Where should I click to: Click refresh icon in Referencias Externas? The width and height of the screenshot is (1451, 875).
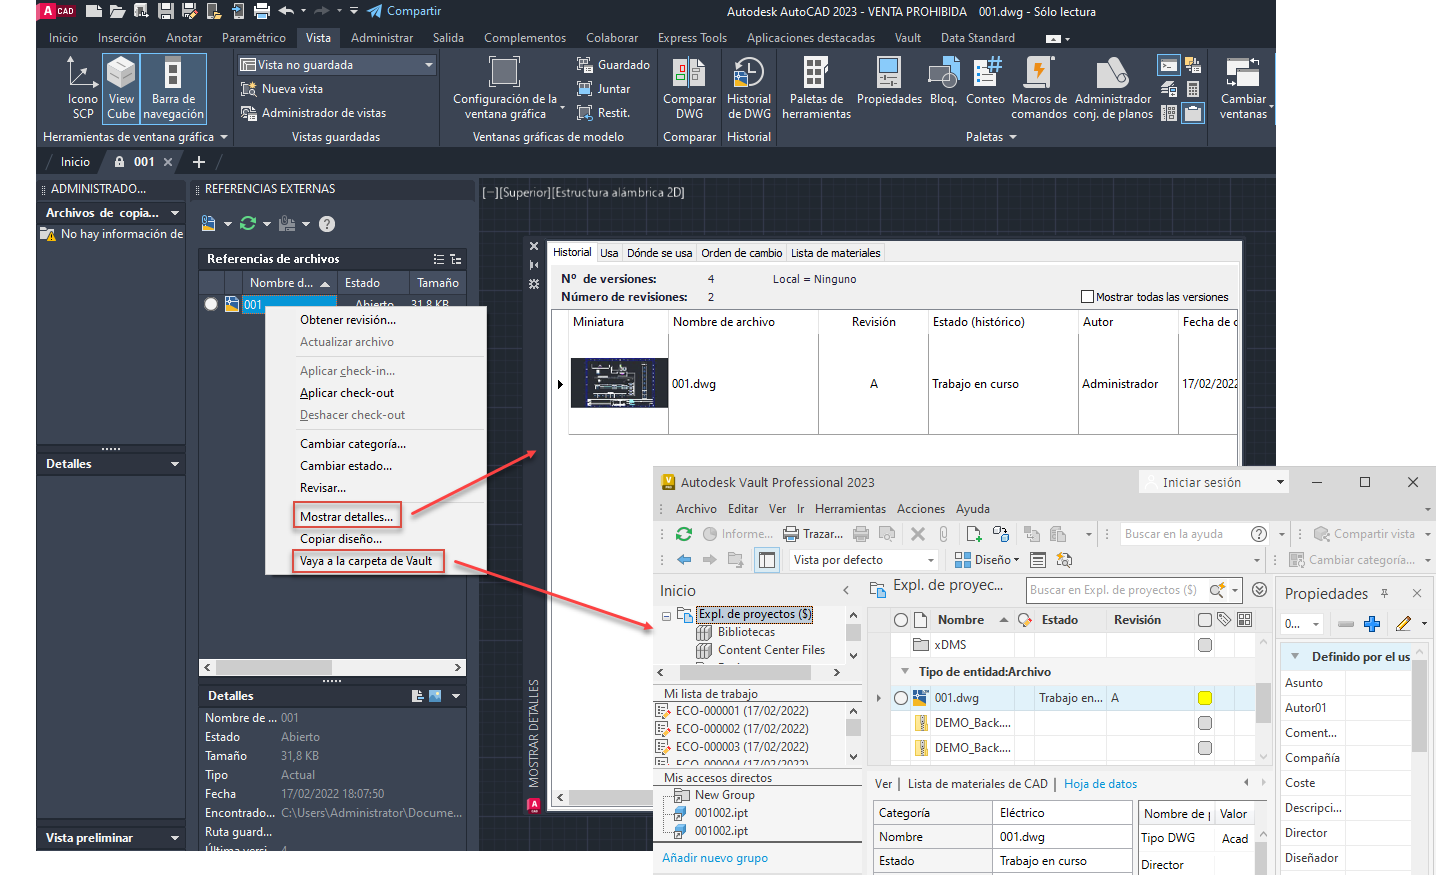click(x=248, y=224)
